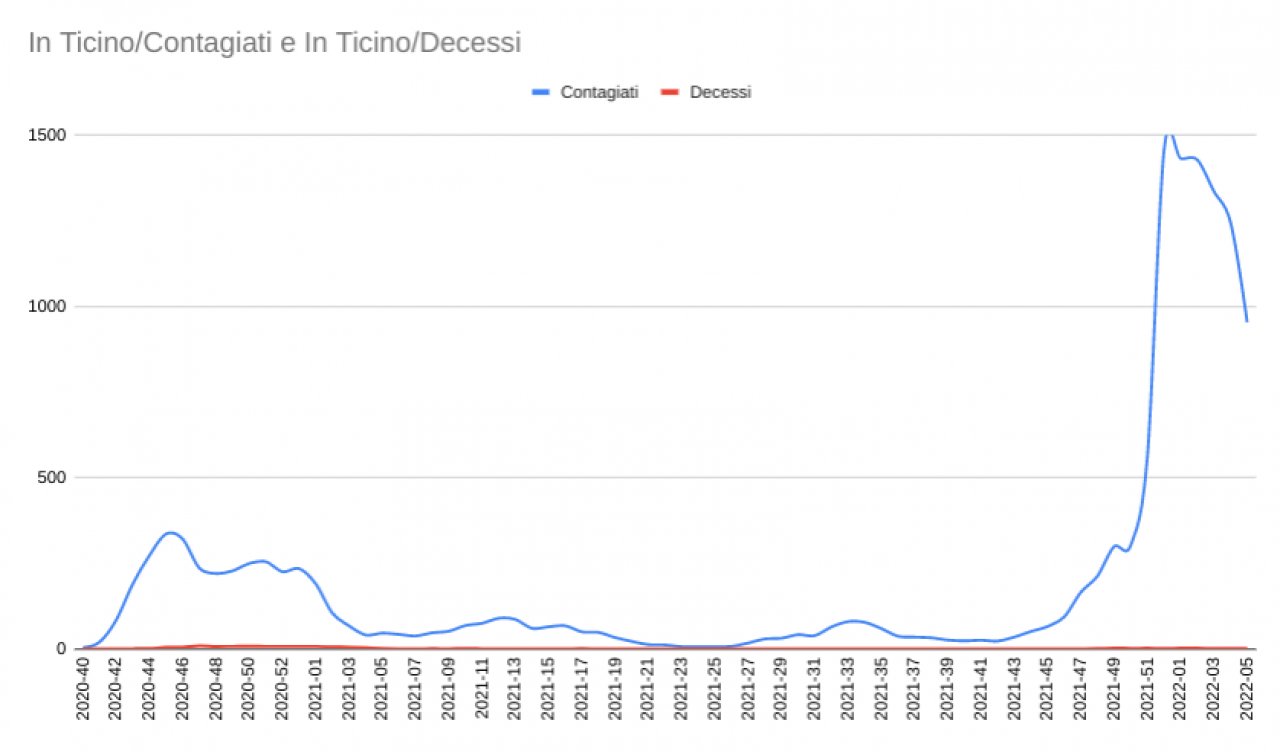Select the Contagiati legend label
Image resolution: width=1280 pixels, height=752 pixels.
coord(599,92)
